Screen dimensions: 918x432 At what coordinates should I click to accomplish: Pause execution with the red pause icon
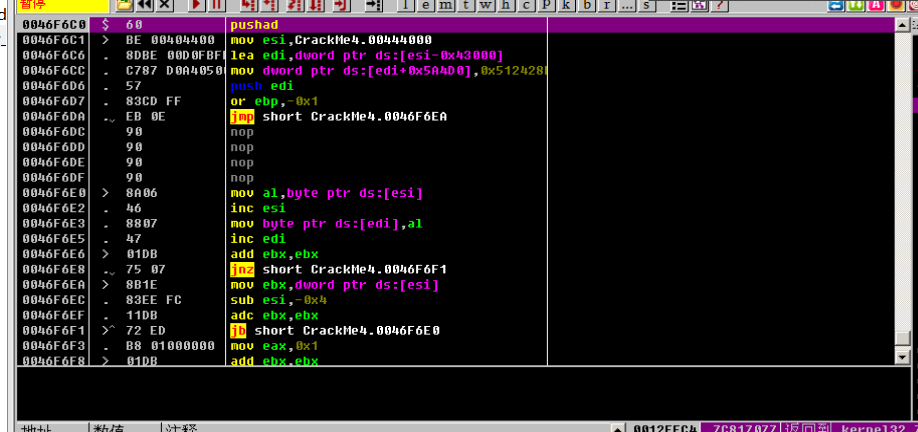tap(216, 5)
